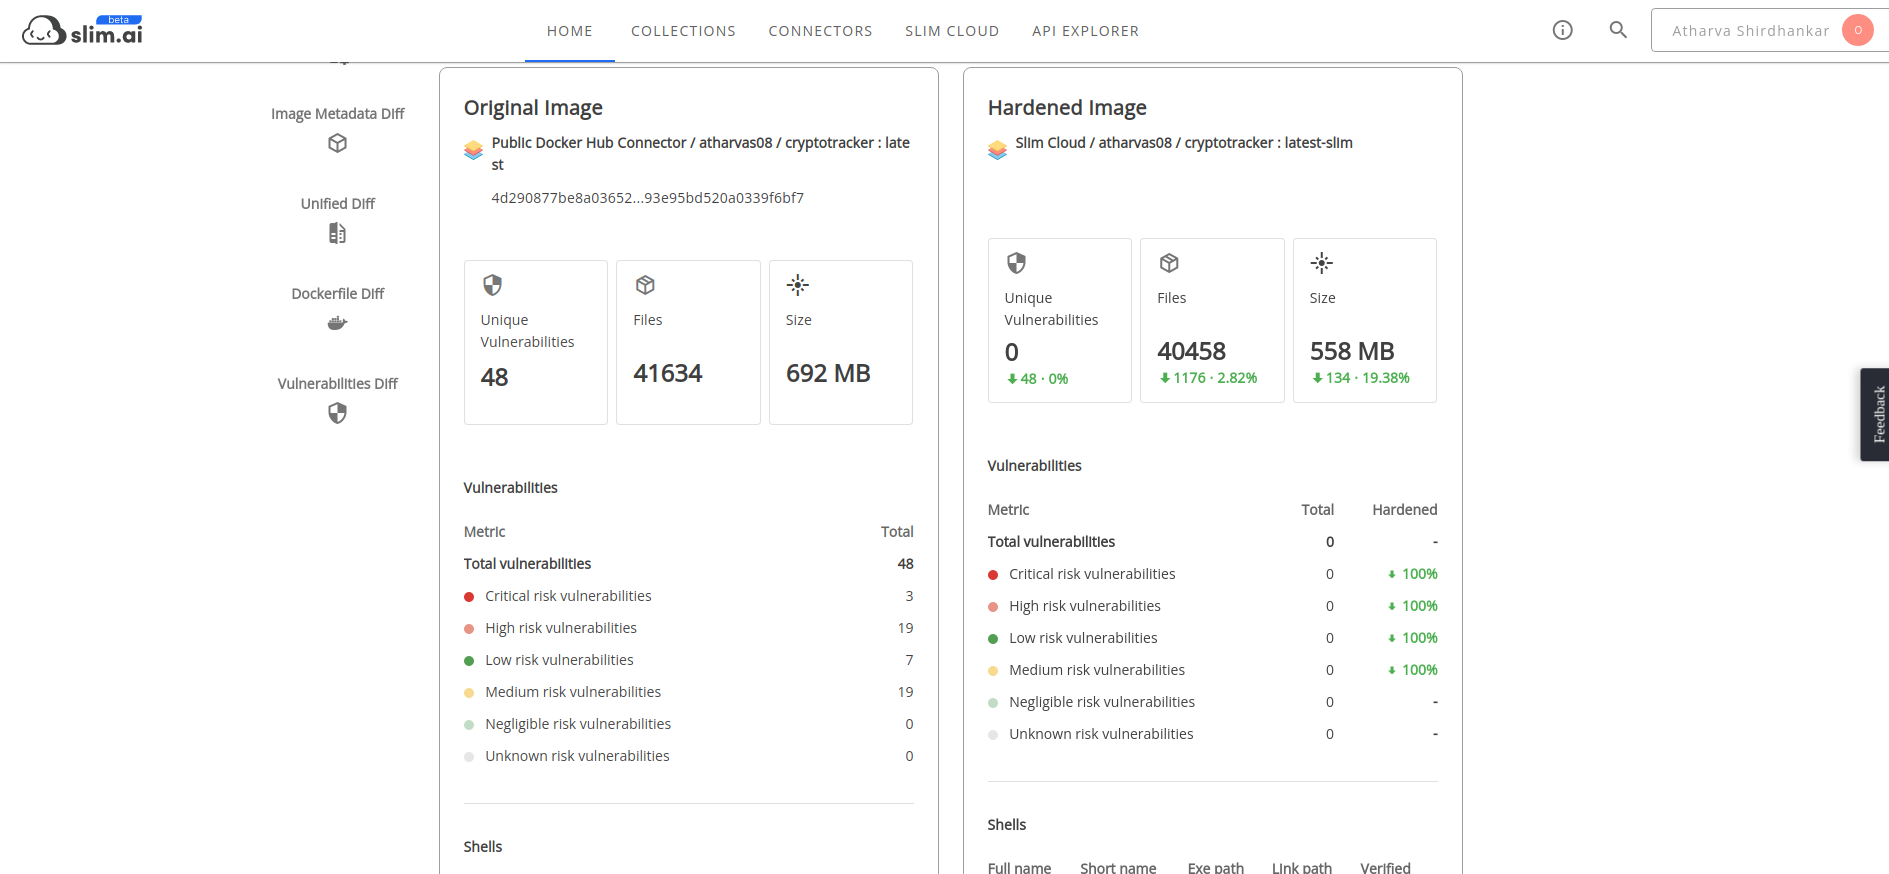Open the COLLECTIONS tab
The height and width of the screenshot is (874, 1889).
684,31
